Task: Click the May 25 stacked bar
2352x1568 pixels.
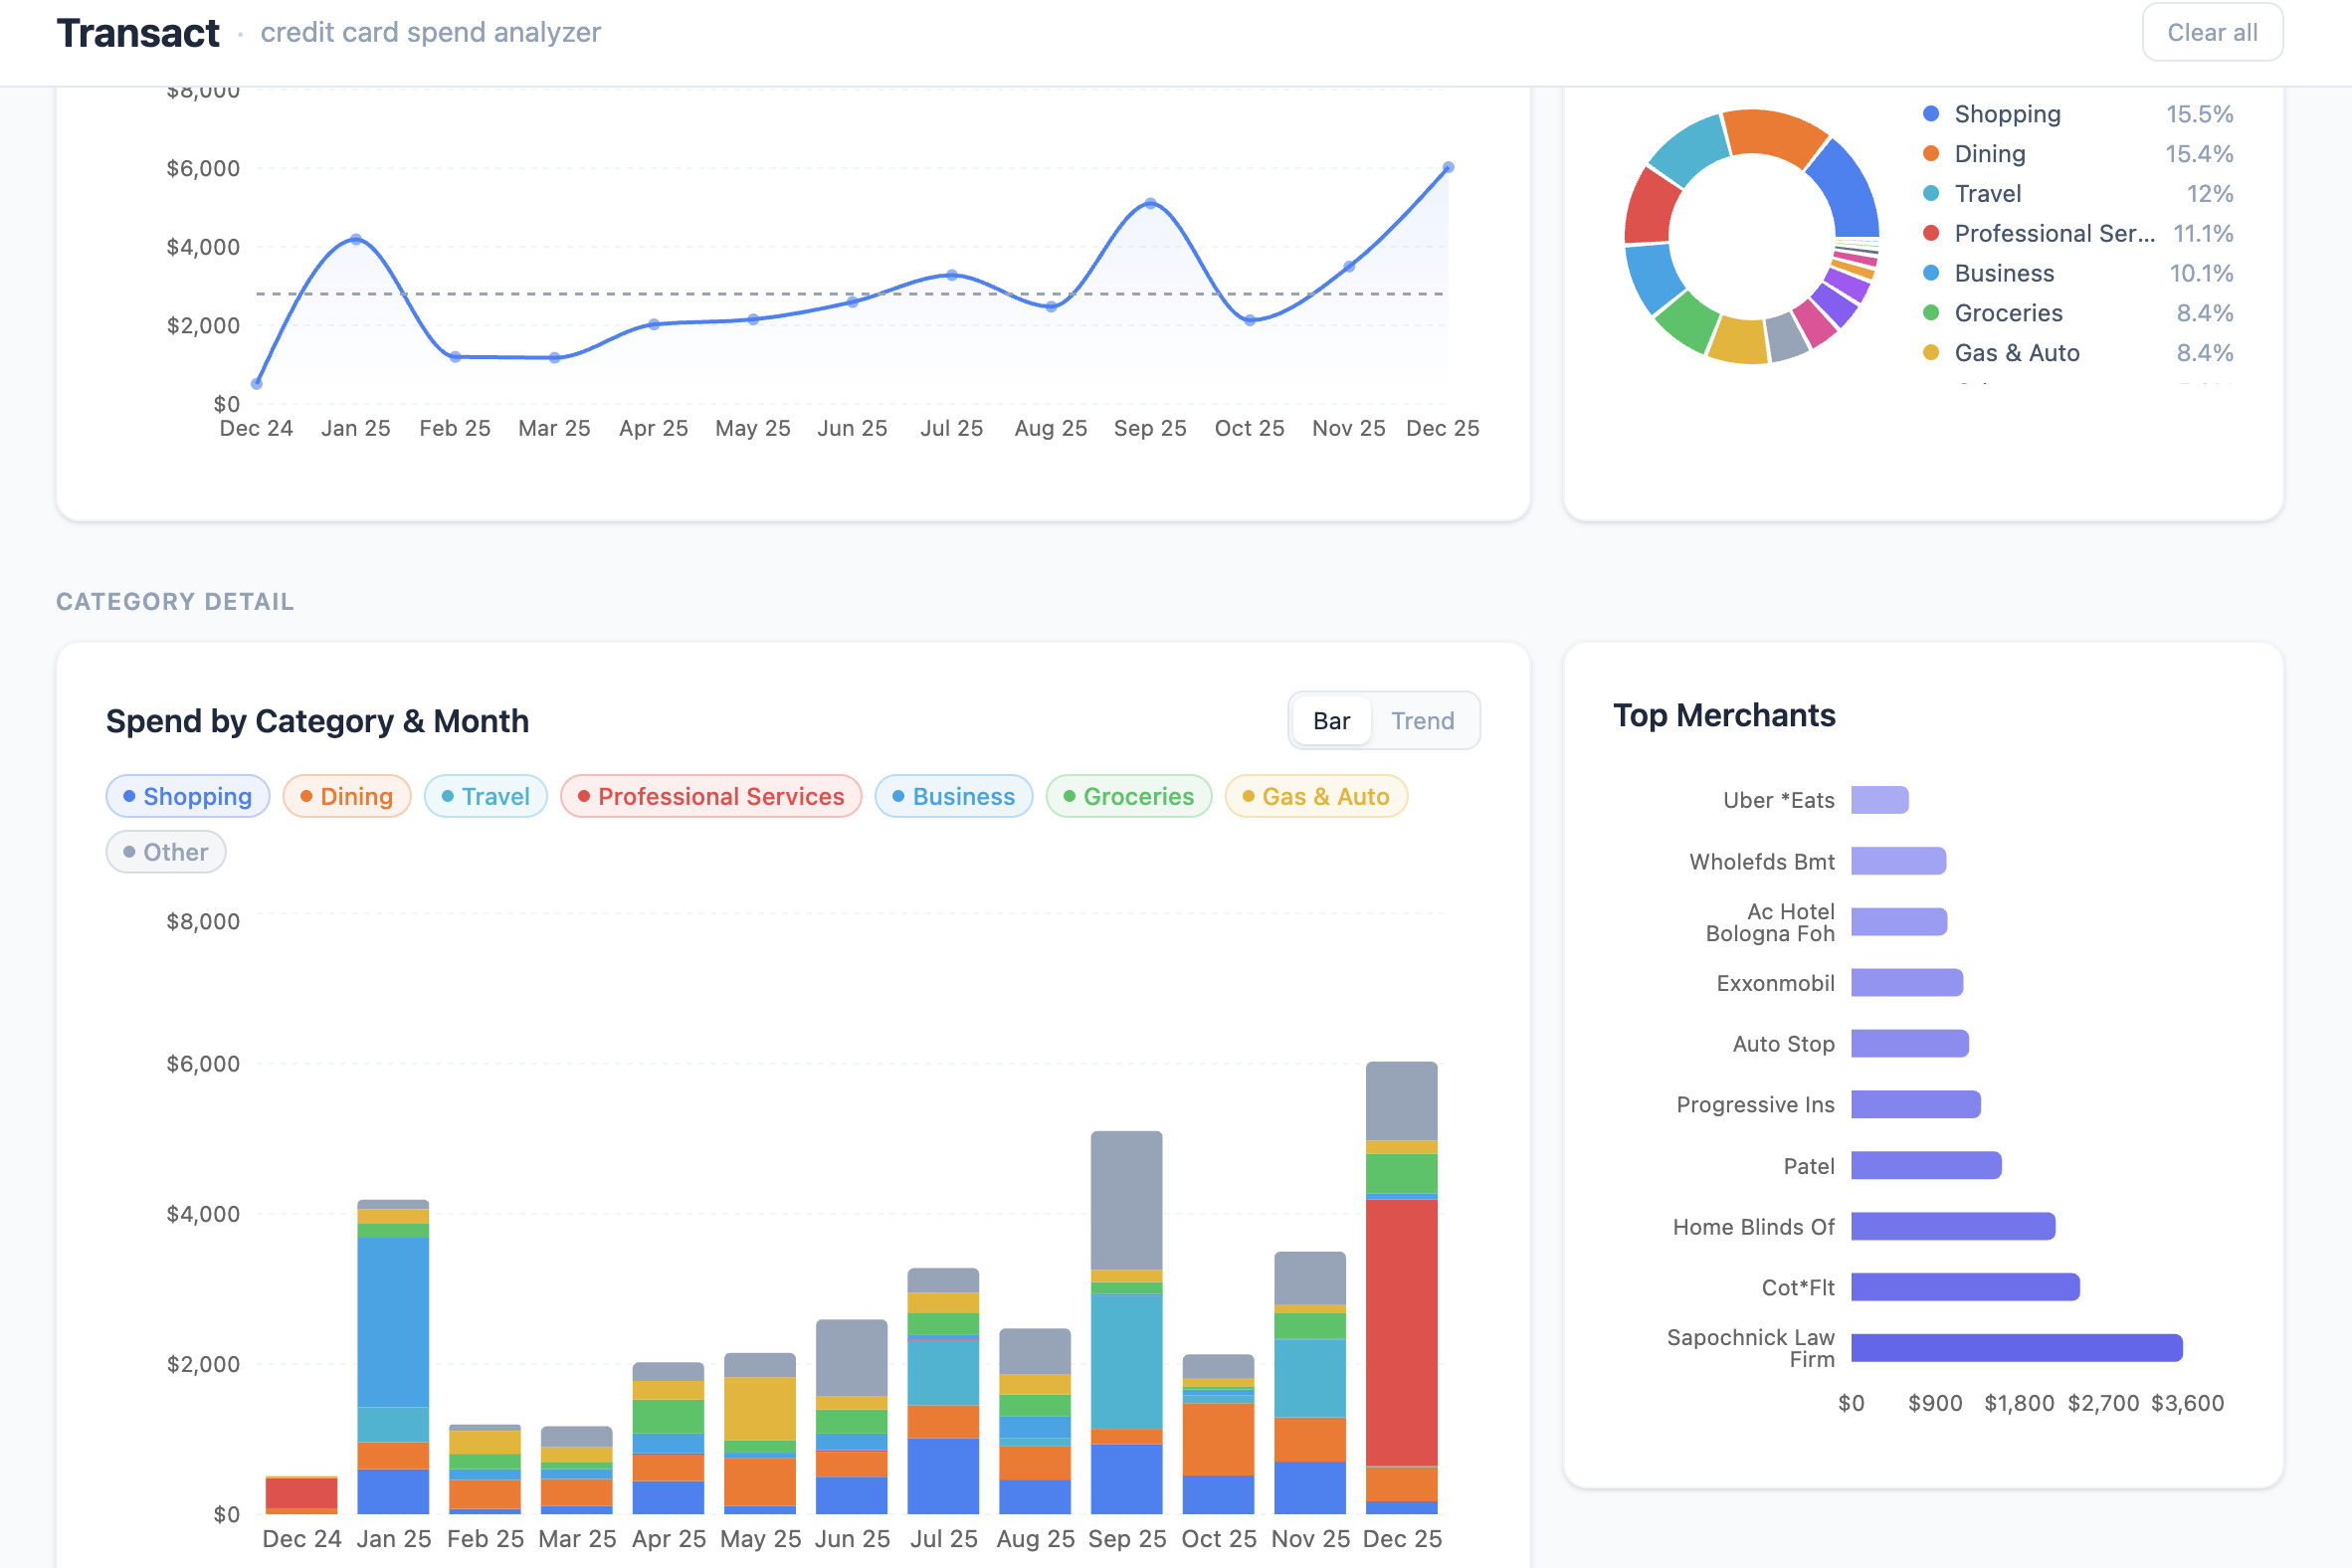Action: [760, 1433]
